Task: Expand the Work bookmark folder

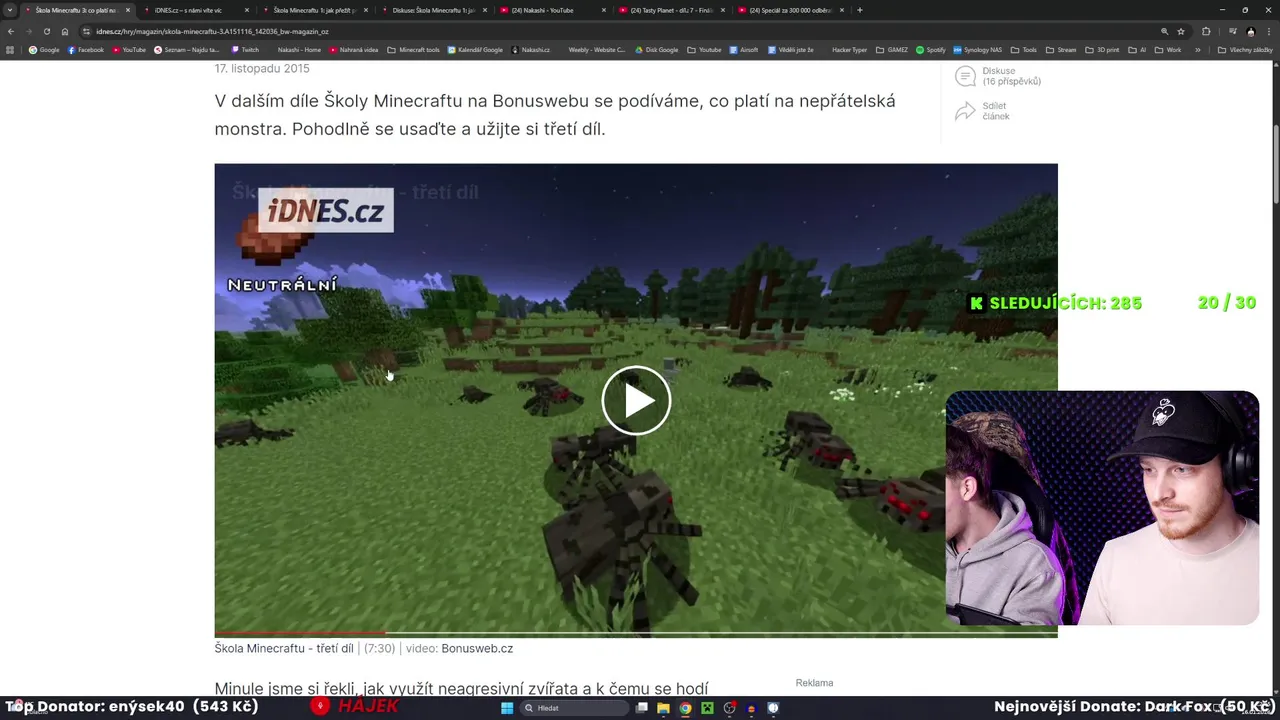Action: click(x=1168, y=49)
